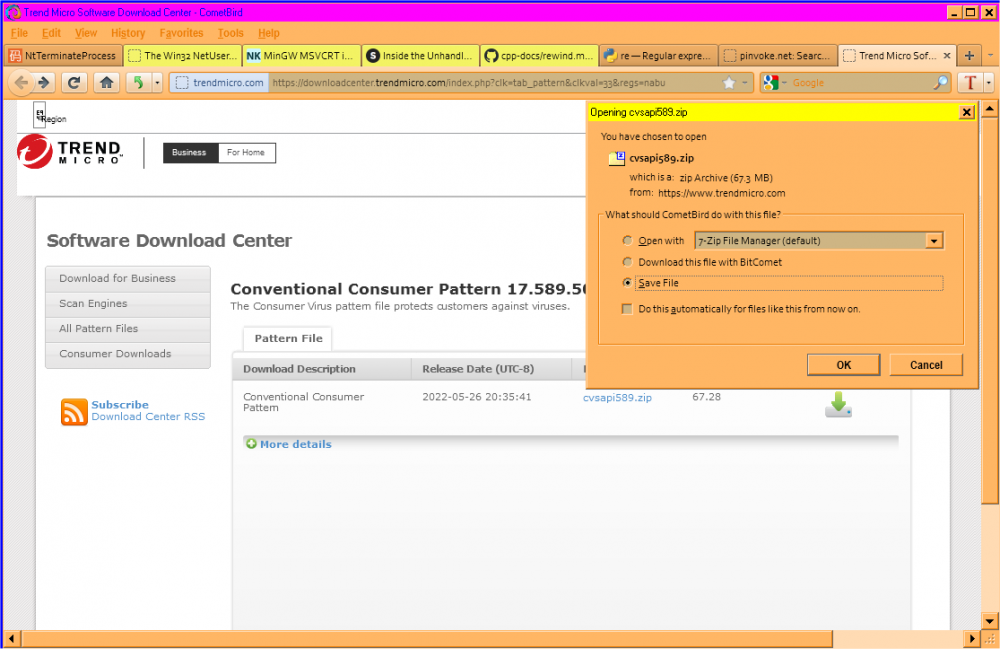The width and height of the screenshot is (1000, 649).
Task: Open the History menu
Action: click(x=128, y=33)
